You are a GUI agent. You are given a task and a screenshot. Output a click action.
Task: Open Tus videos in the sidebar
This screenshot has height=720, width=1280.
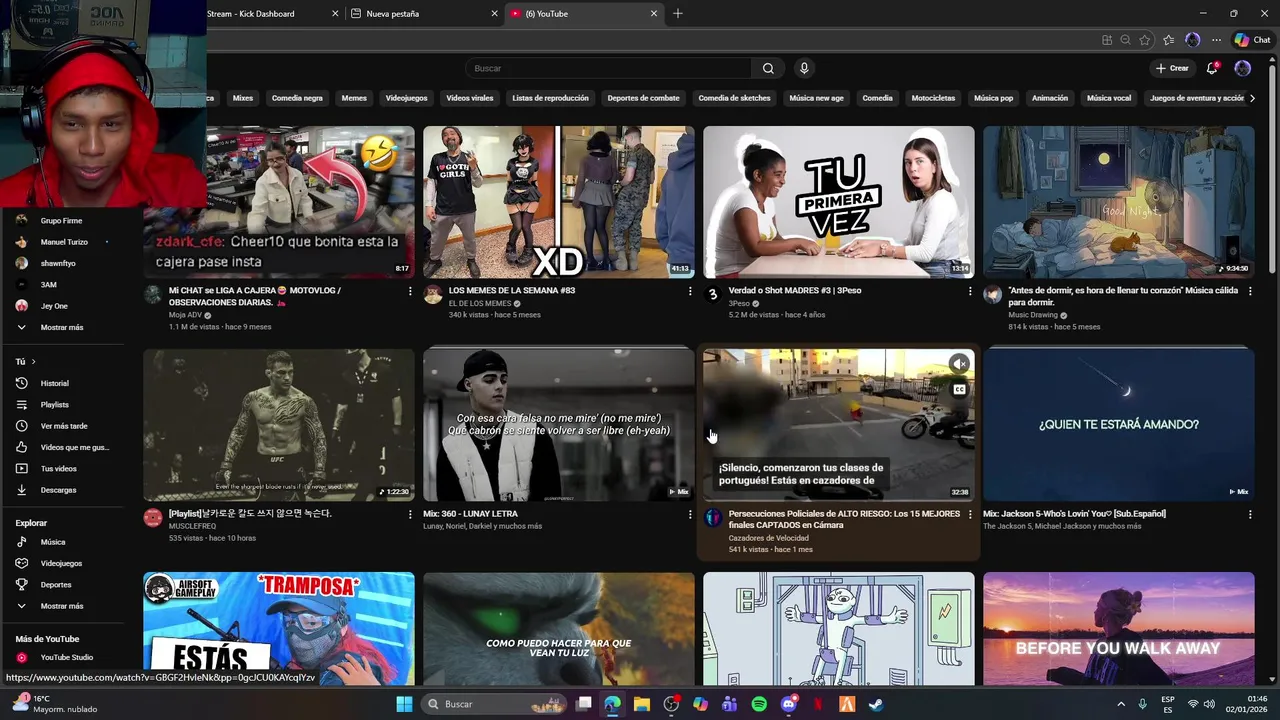[x=64, y=468]
